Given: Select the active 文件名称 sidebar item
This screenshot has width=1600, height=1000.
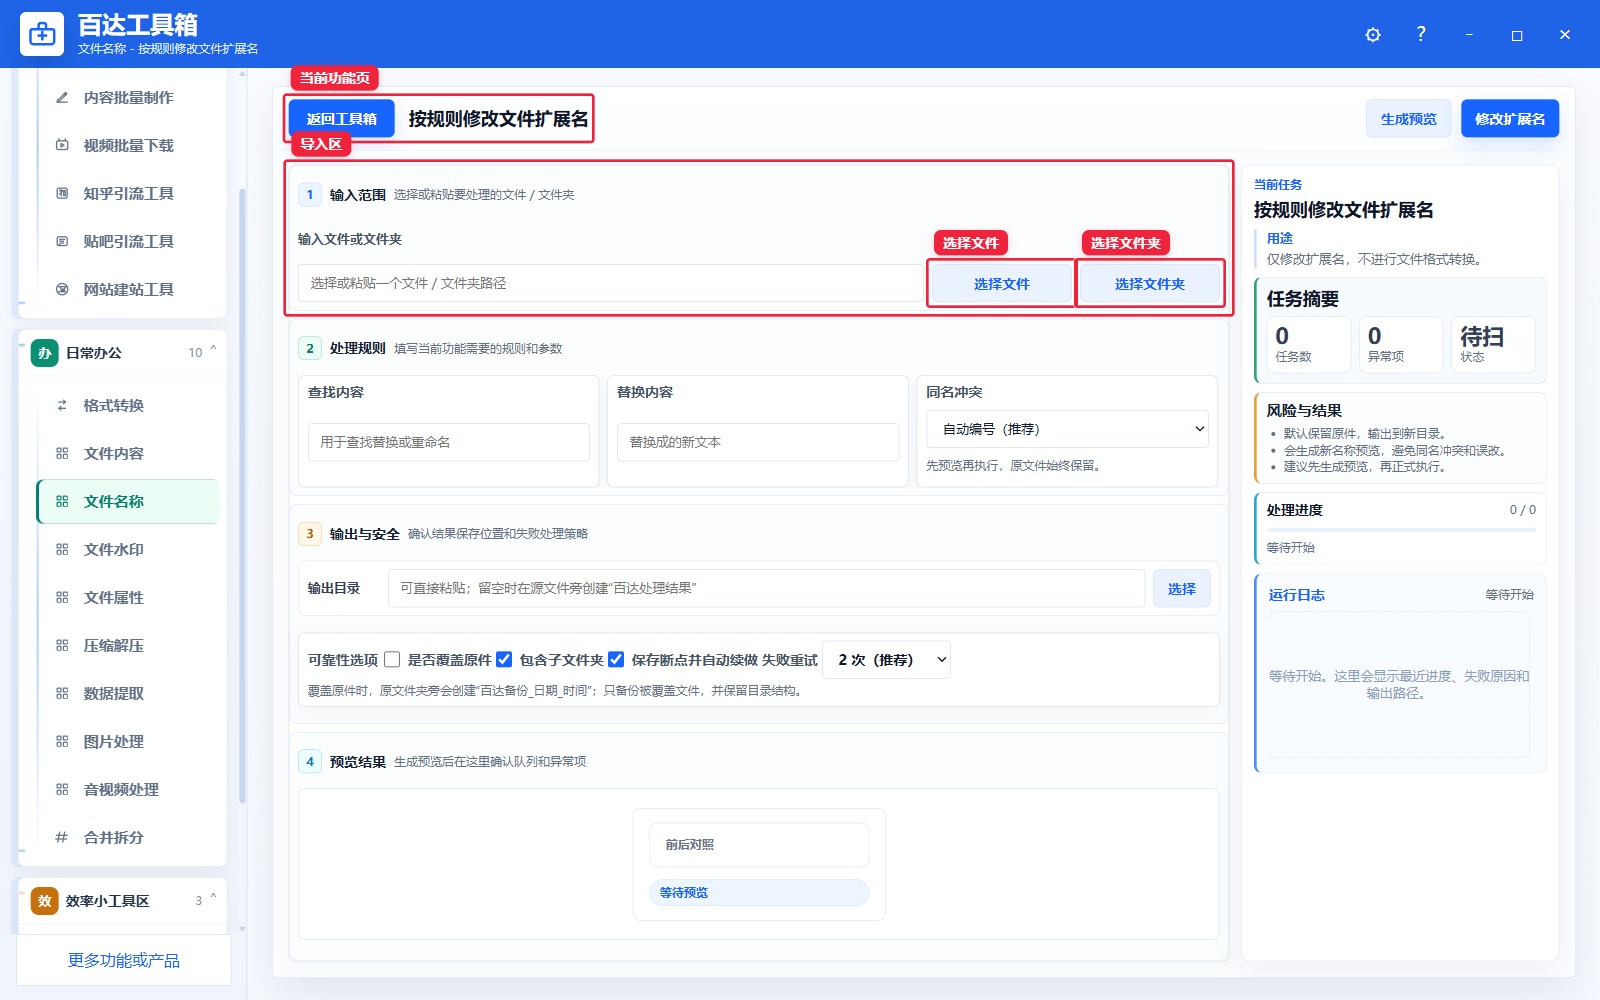Looking at the screenshot, I should [x=128, y=501].
